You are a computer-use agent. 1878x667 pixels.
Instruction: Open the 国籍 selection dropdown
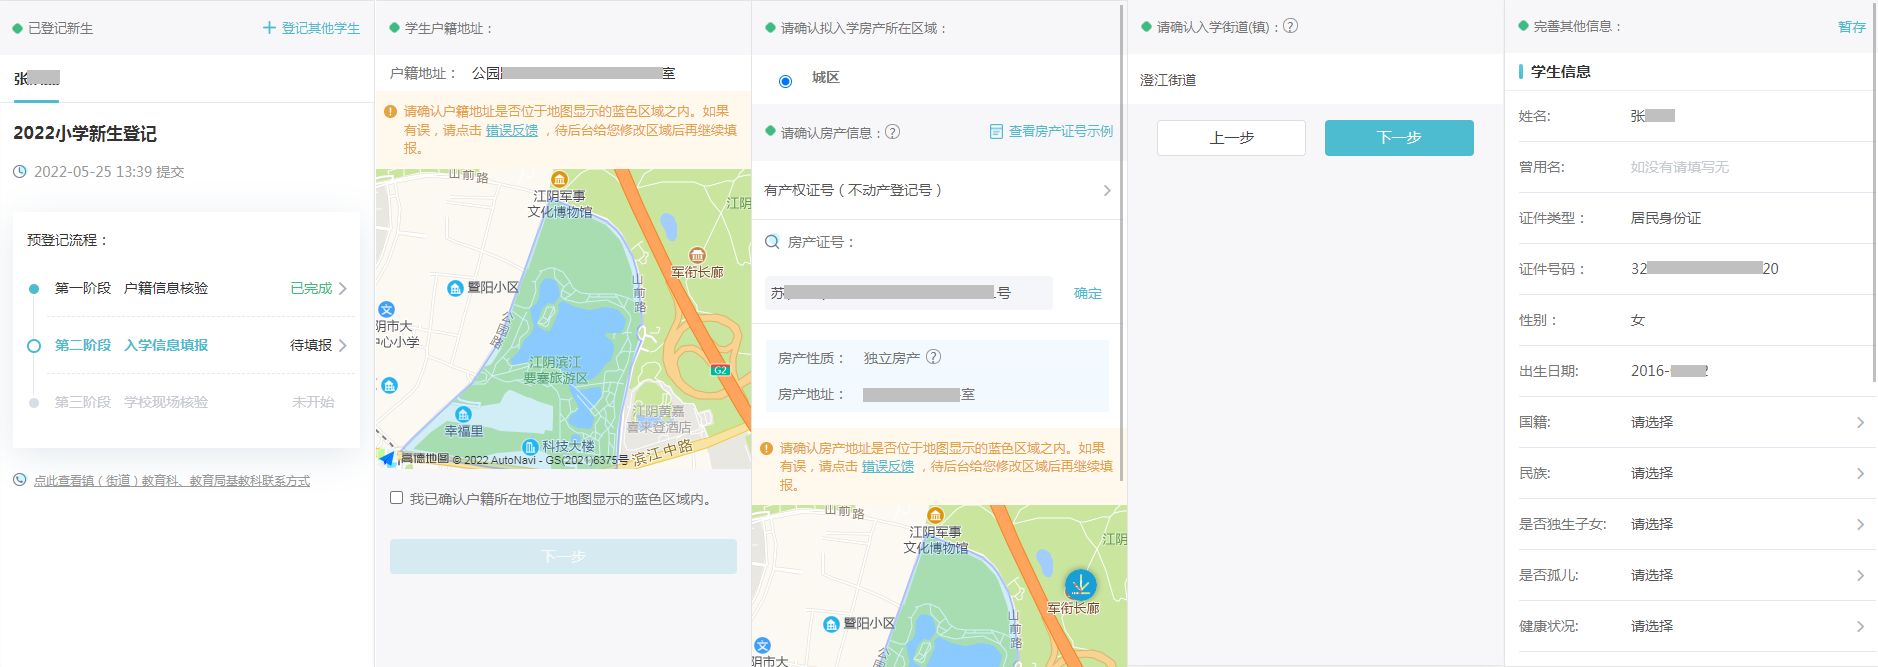[x=1695, y=422]
